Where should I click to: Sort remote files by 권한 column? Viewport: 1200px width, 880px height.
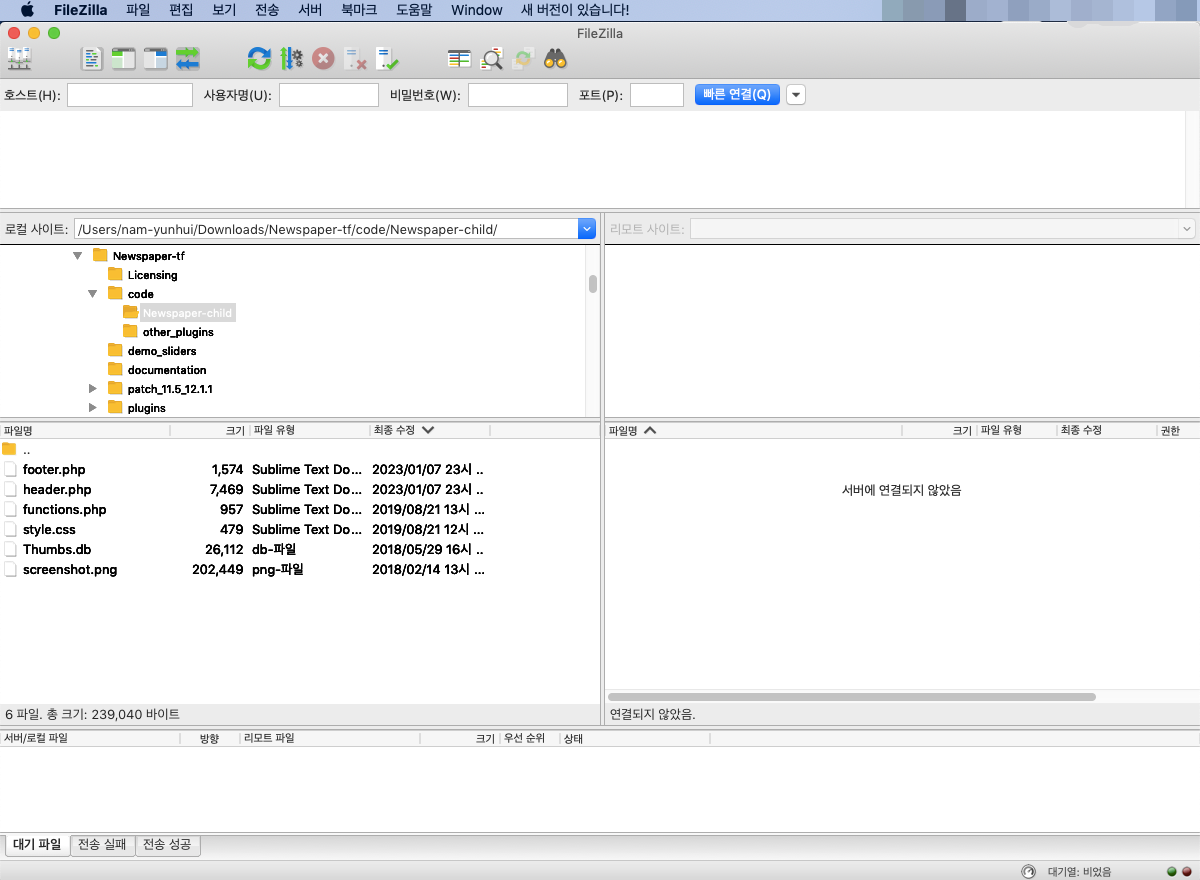tap(1177, 430)
